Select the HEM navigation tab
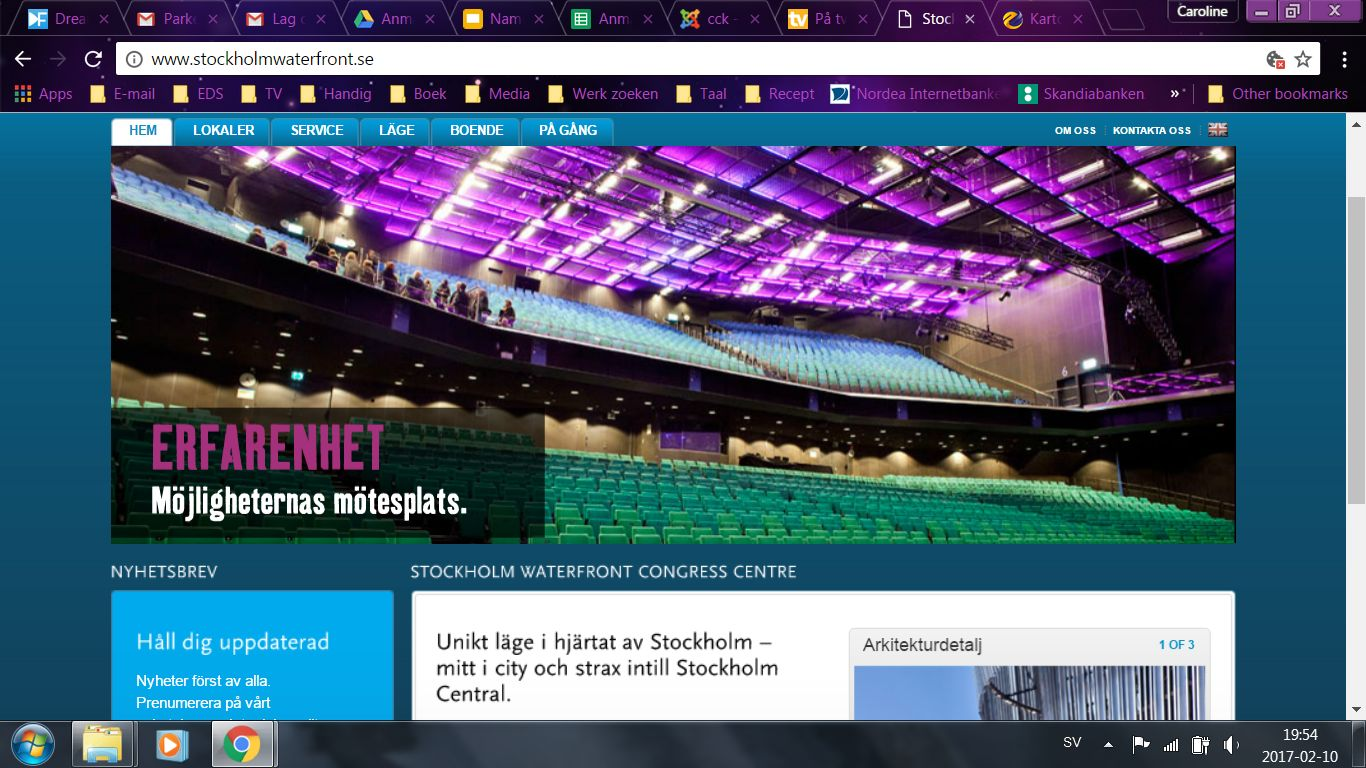 142,131
